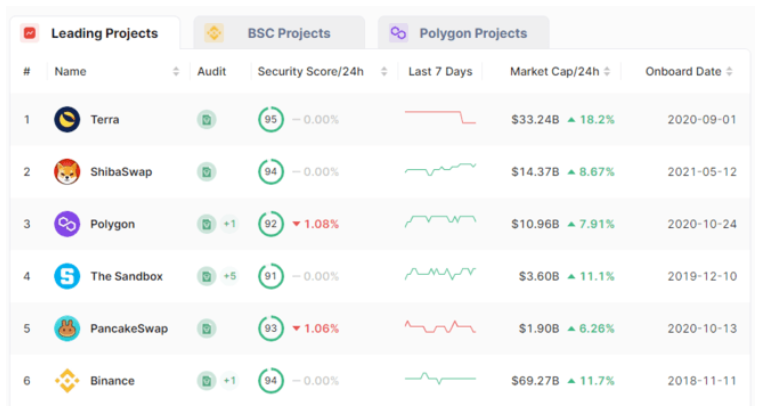Open Terra's green audit badge
757x410 pixels.
coord(206,120)
